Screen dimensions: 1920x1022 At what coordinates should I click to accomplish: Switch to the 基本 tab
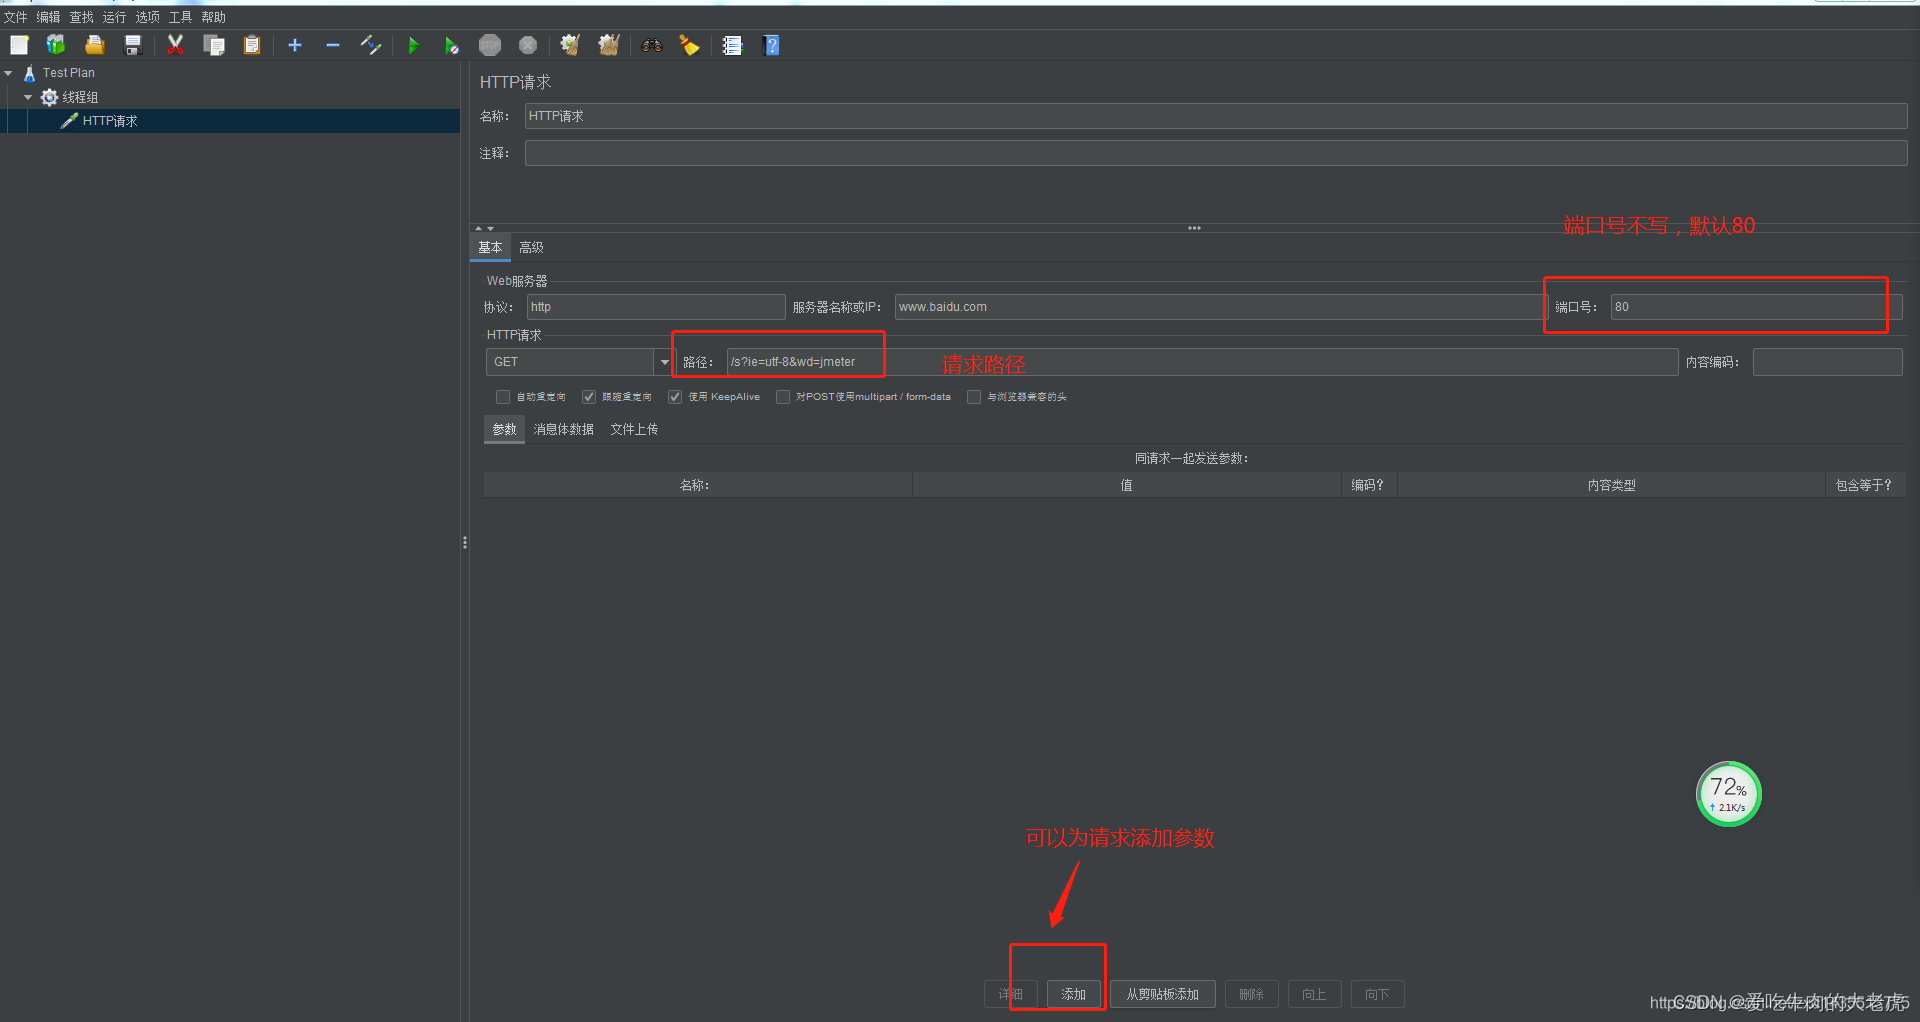click(490, 247)
